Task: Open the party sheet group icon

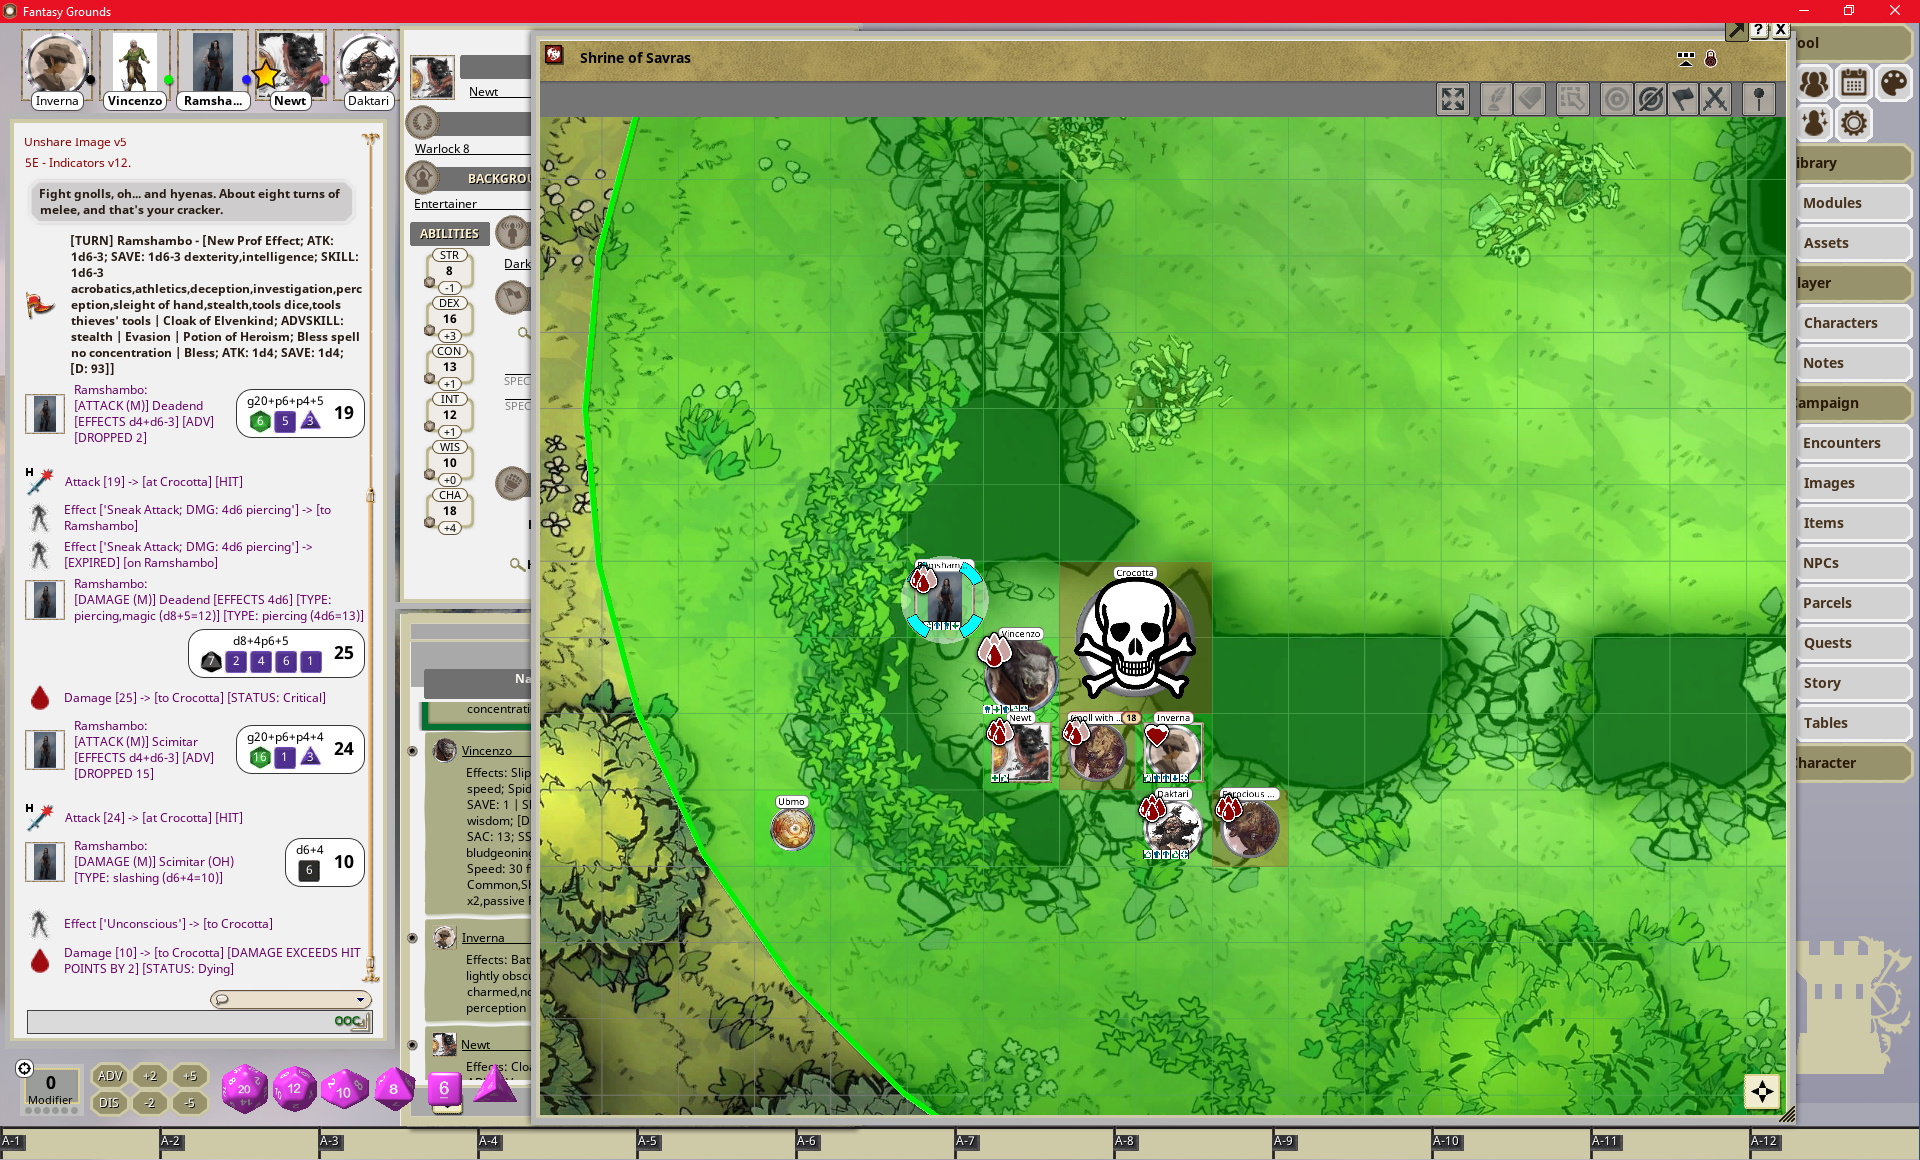Action: [x=1814, y=83]
